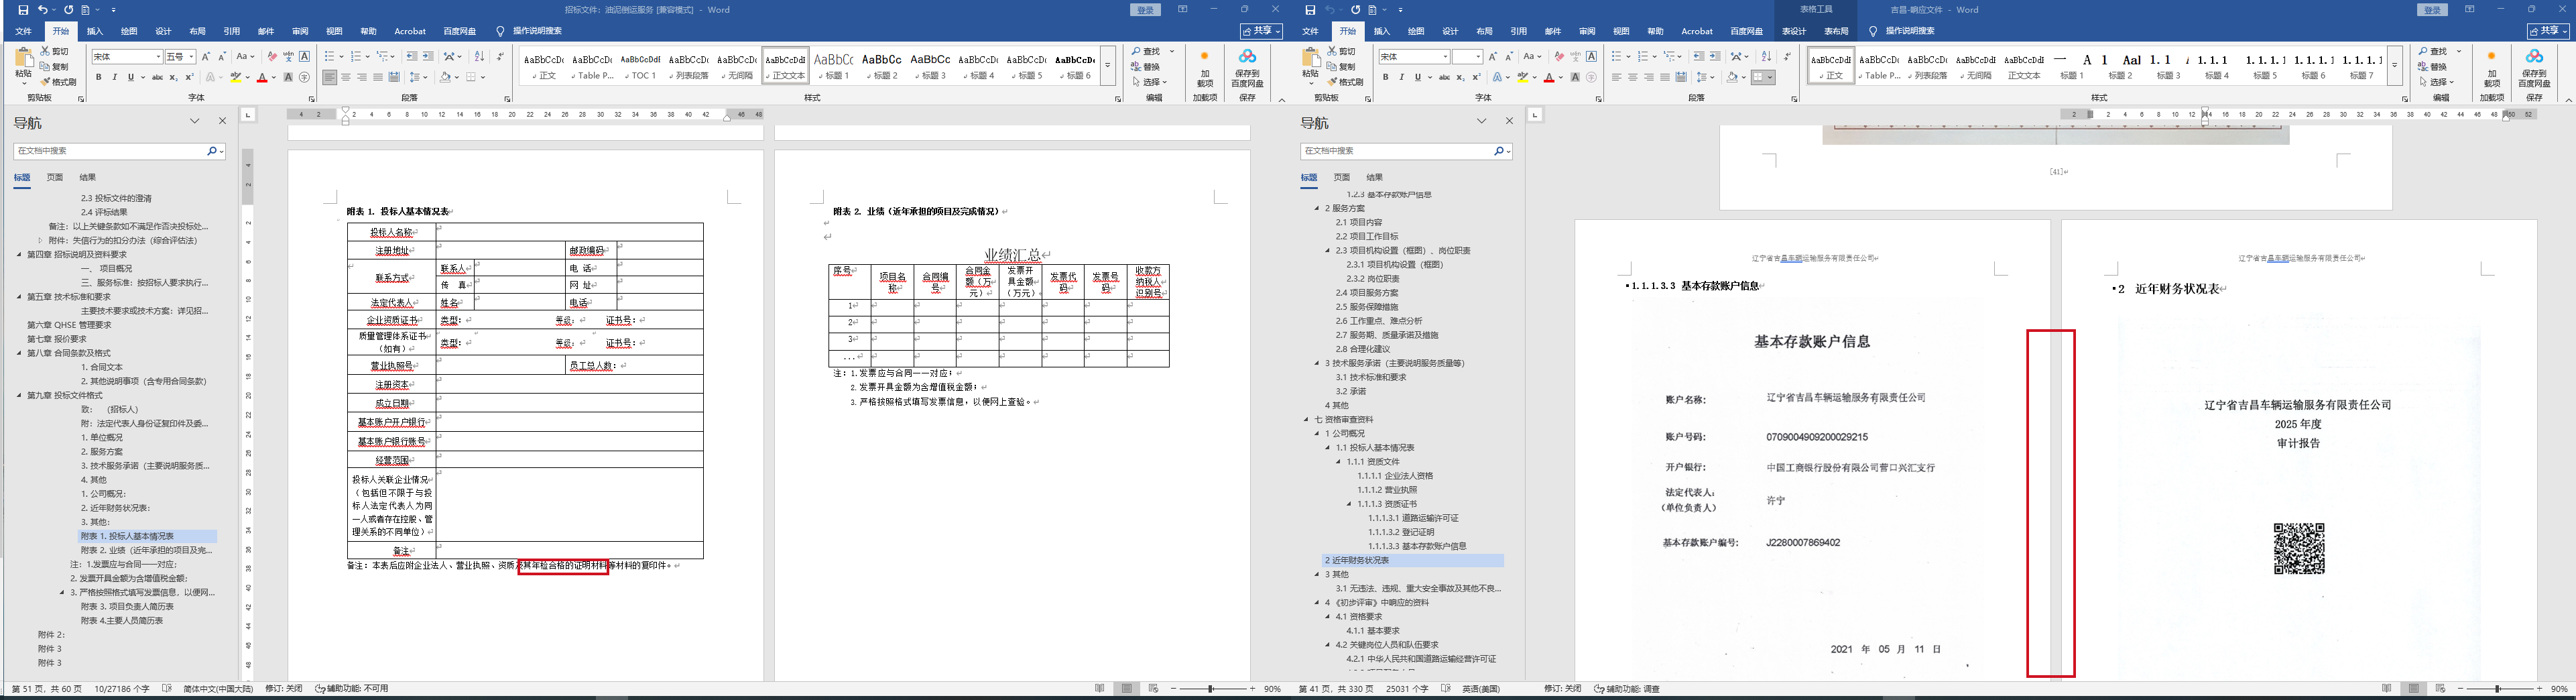Center-align text using the left window ribbon
Screen dimensions: 2576x700
(x=346, y=77)
